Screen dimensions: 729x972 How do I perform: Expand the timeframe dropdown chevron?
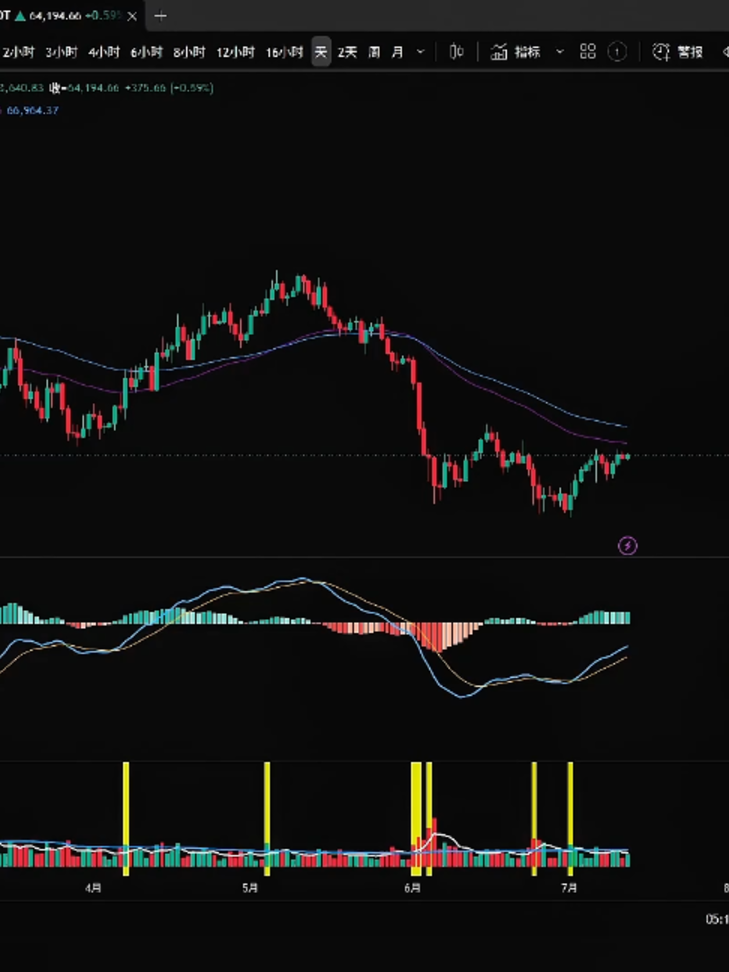coord(420,52)
